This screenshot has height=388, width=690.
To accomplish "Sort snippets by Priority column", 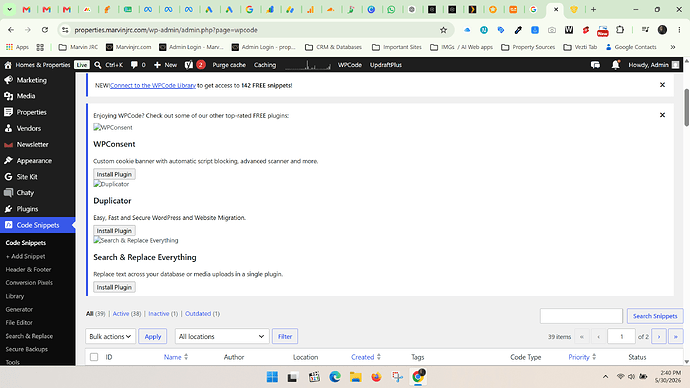I will point(582,357).
